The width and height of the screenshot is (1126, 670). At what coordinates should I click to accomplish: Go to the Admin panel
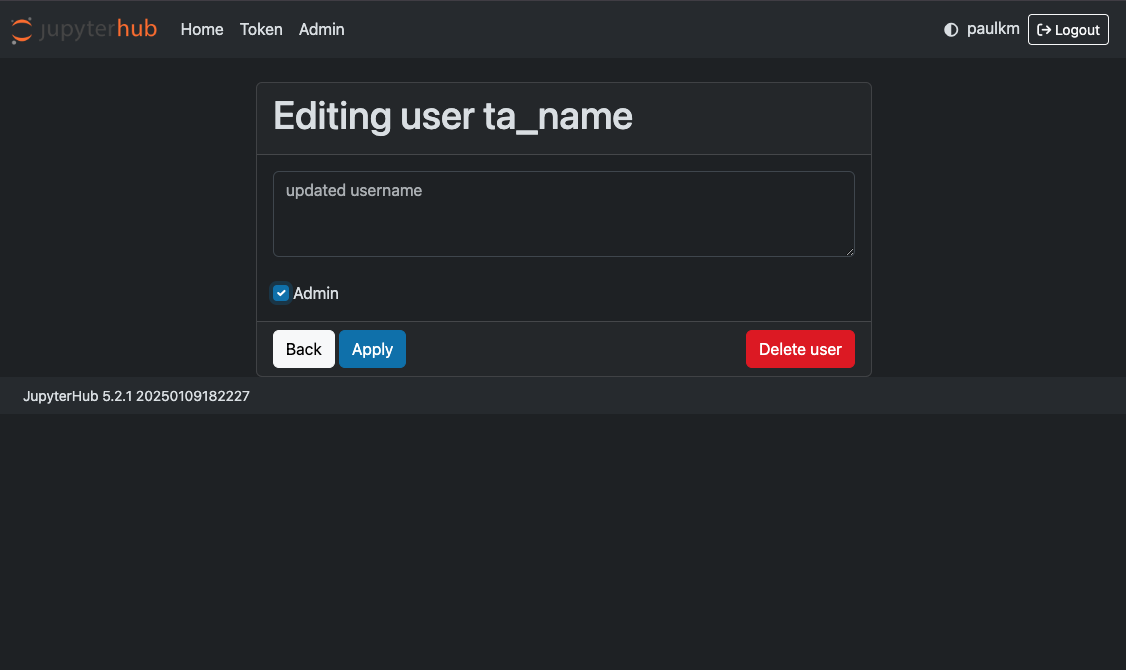(x=321, y=29)
